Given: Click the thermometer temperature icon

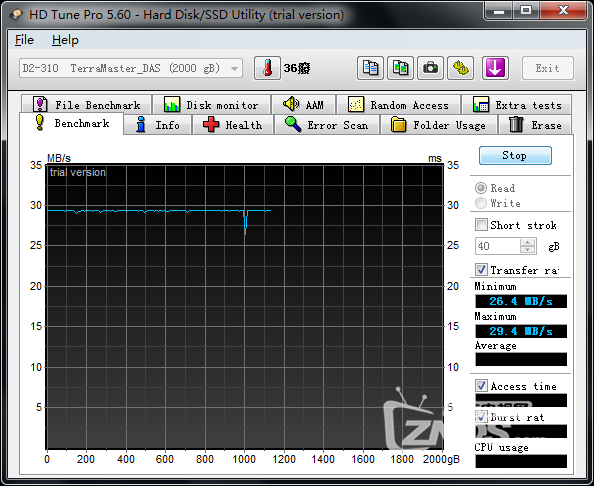Looking at the screenshot, I should (267, 68).
